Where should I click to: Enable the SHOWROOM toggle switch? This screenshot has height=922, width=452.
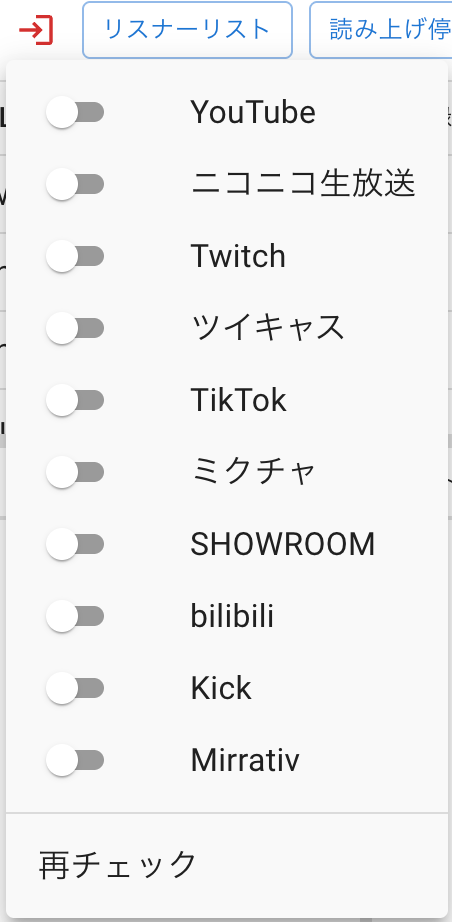pos(75,544)
